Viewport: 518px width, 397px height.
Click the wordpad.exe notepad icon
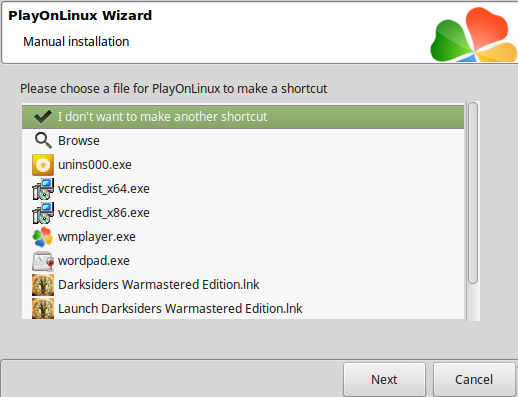point(43,261)
